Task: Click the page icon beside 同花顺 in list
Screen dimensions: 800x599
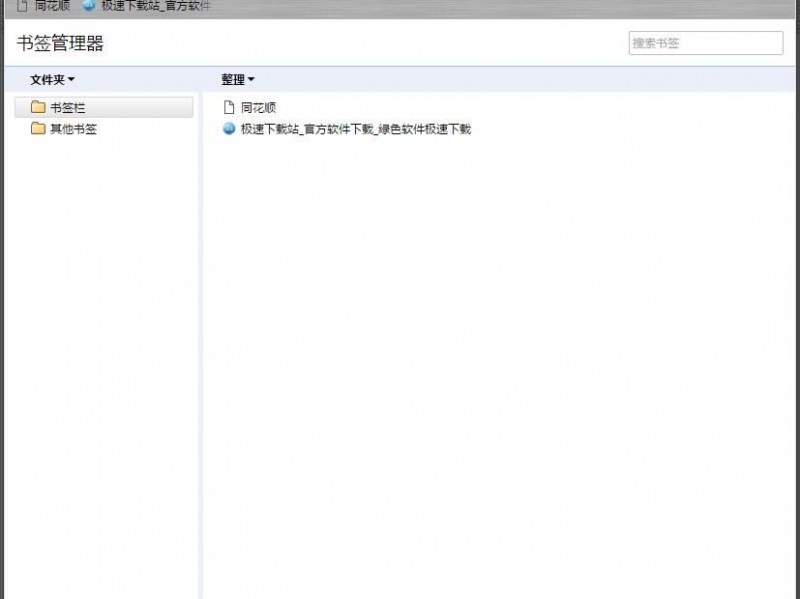Action: (228, 107)
